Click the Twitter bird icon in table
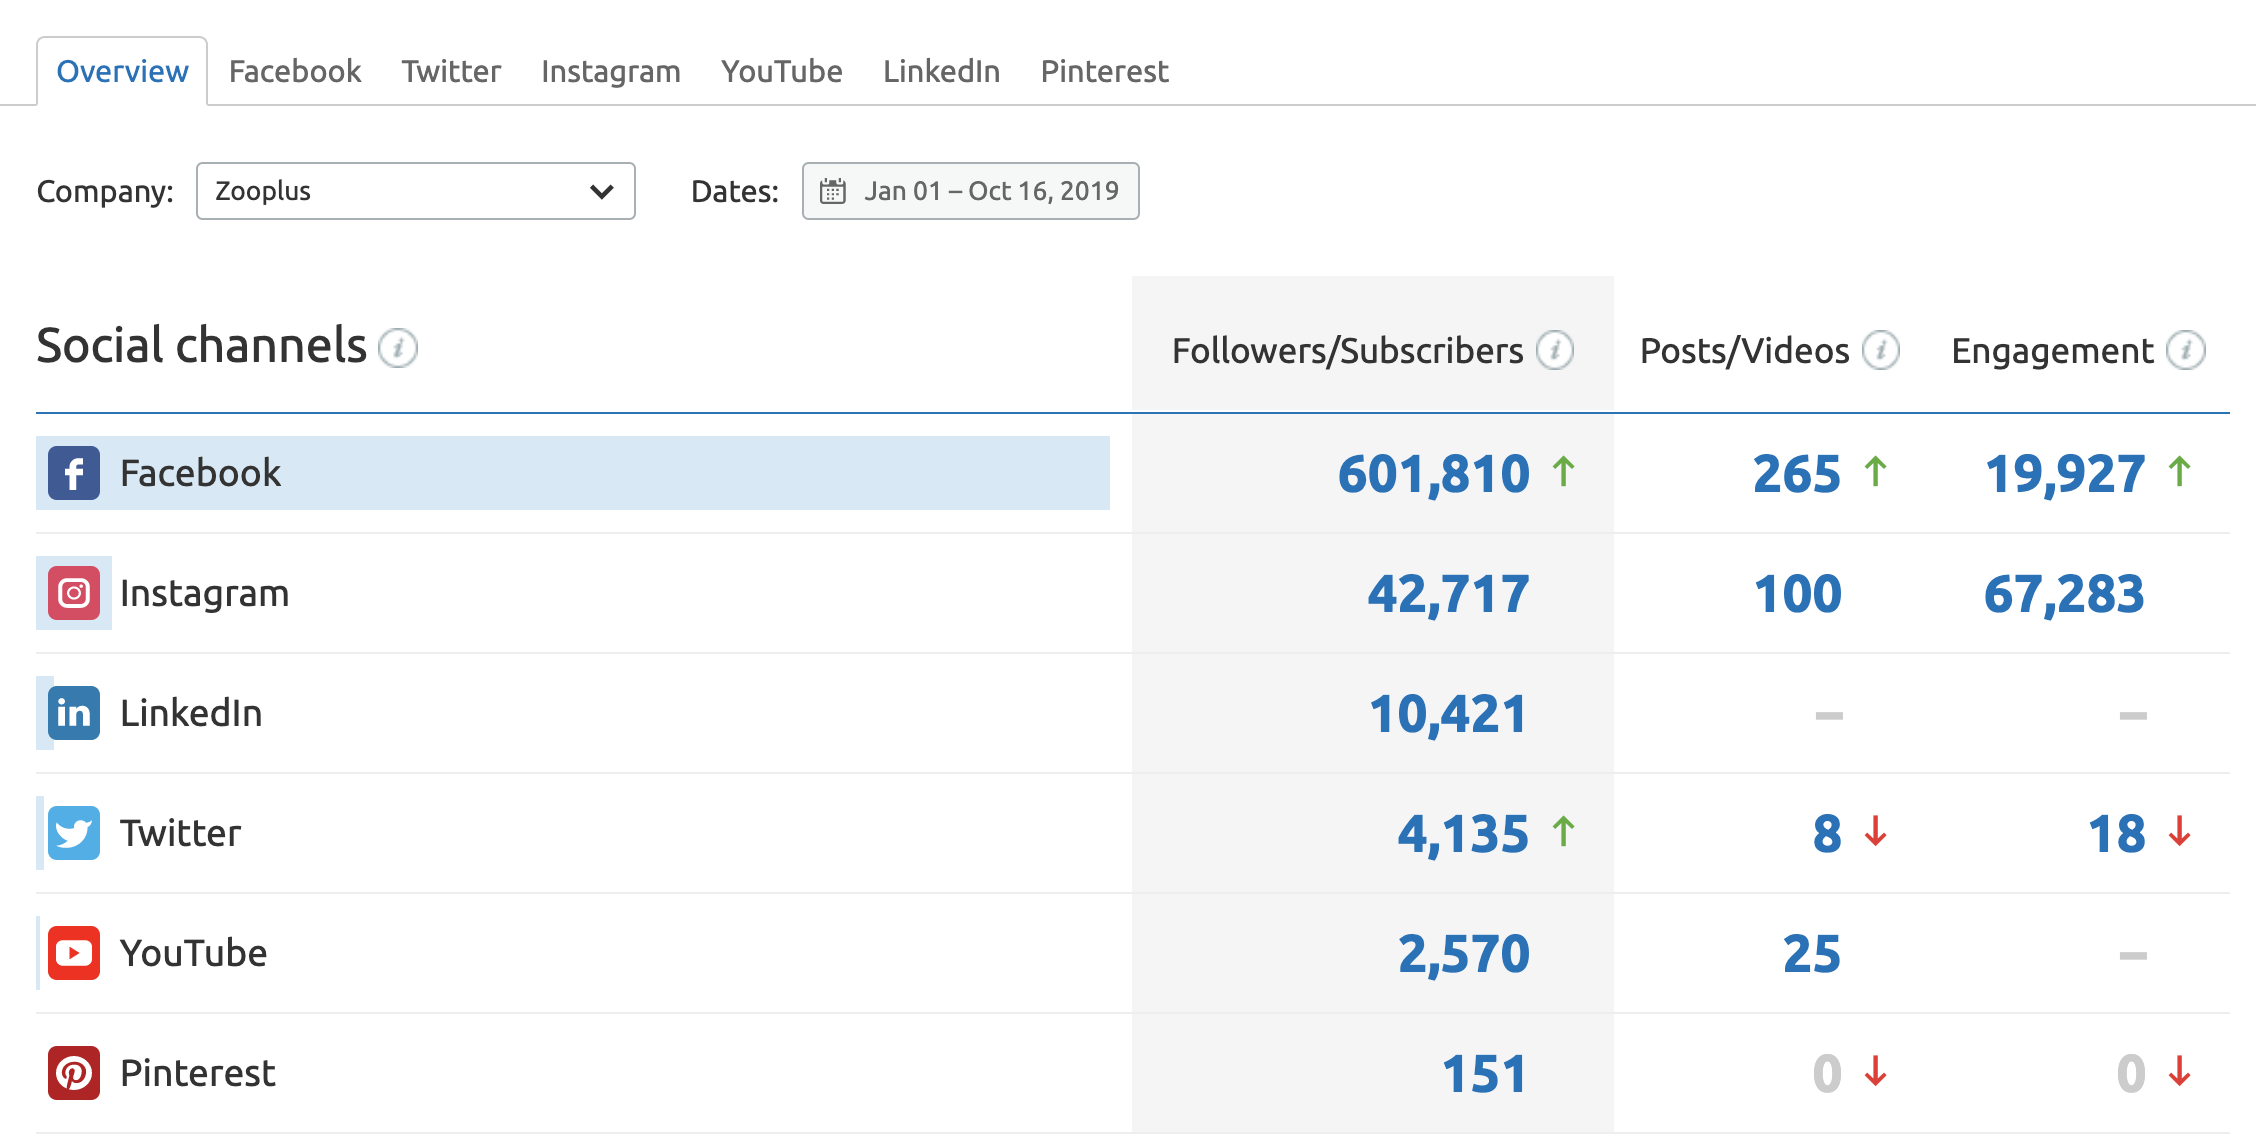Image resolution: width=2256 pixels, height=1148 pixels. [74, 833]
